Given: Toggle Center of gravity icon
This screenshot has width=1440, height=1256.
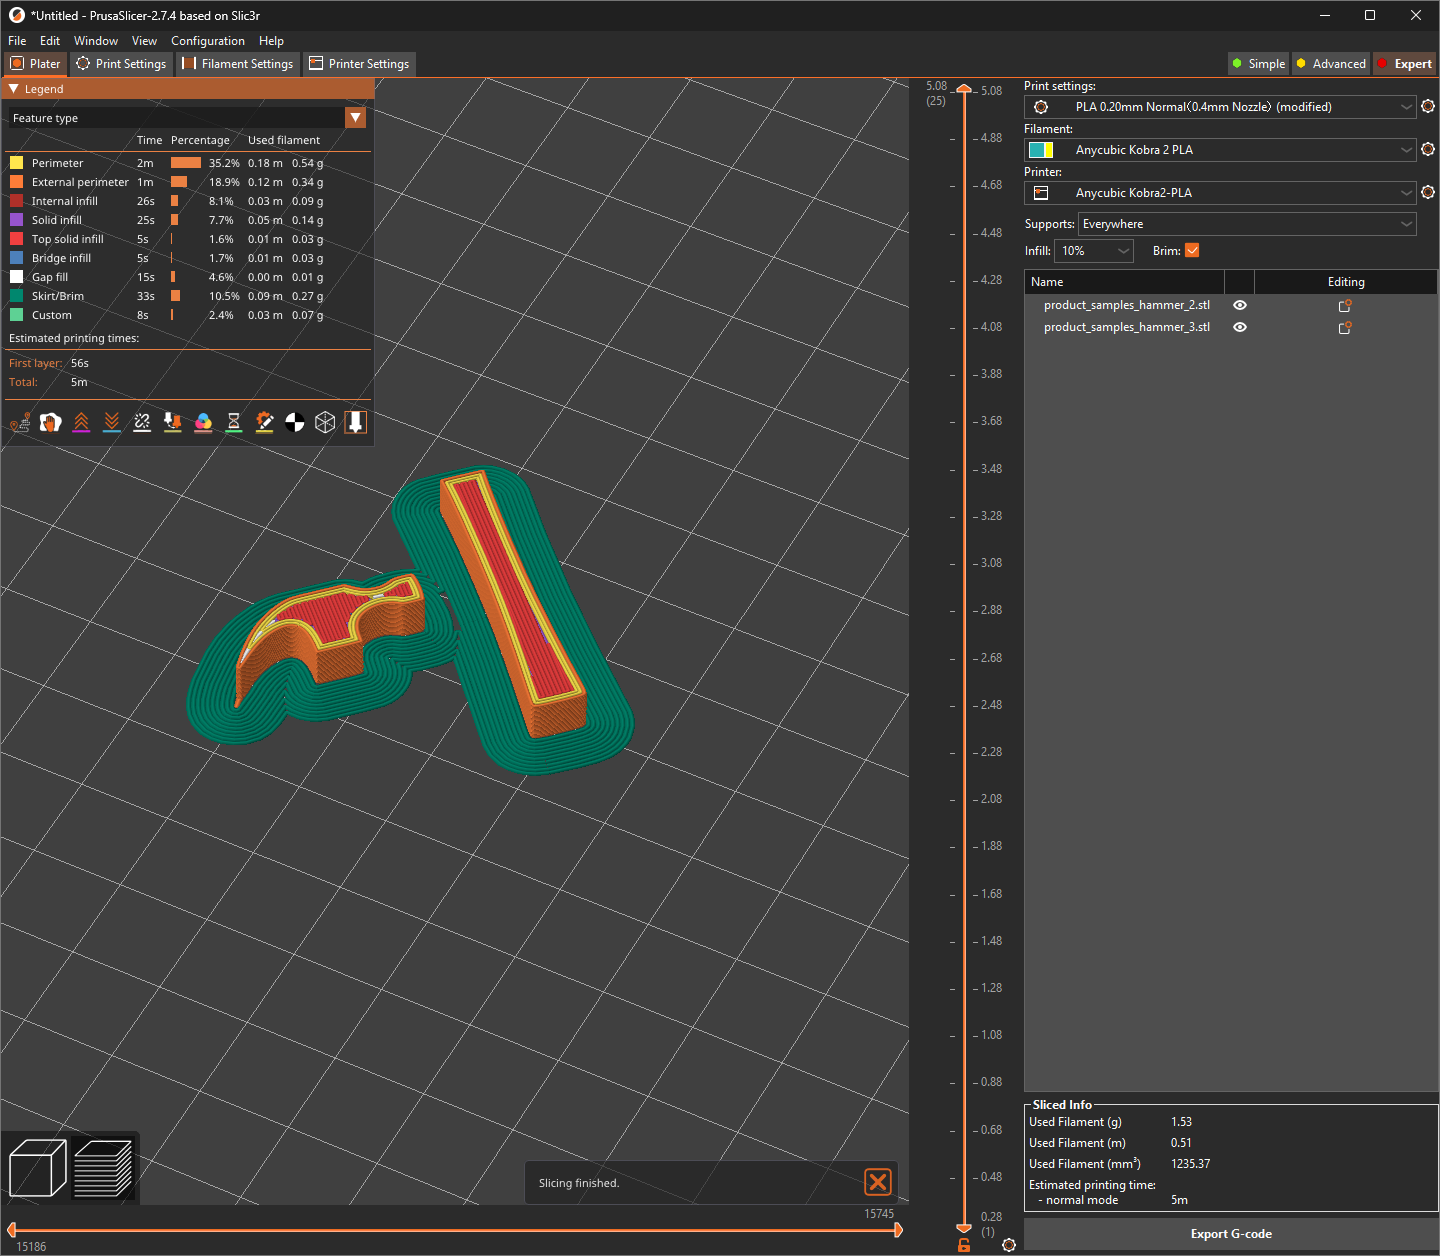Looking at the screenshot, I should 295,422.
